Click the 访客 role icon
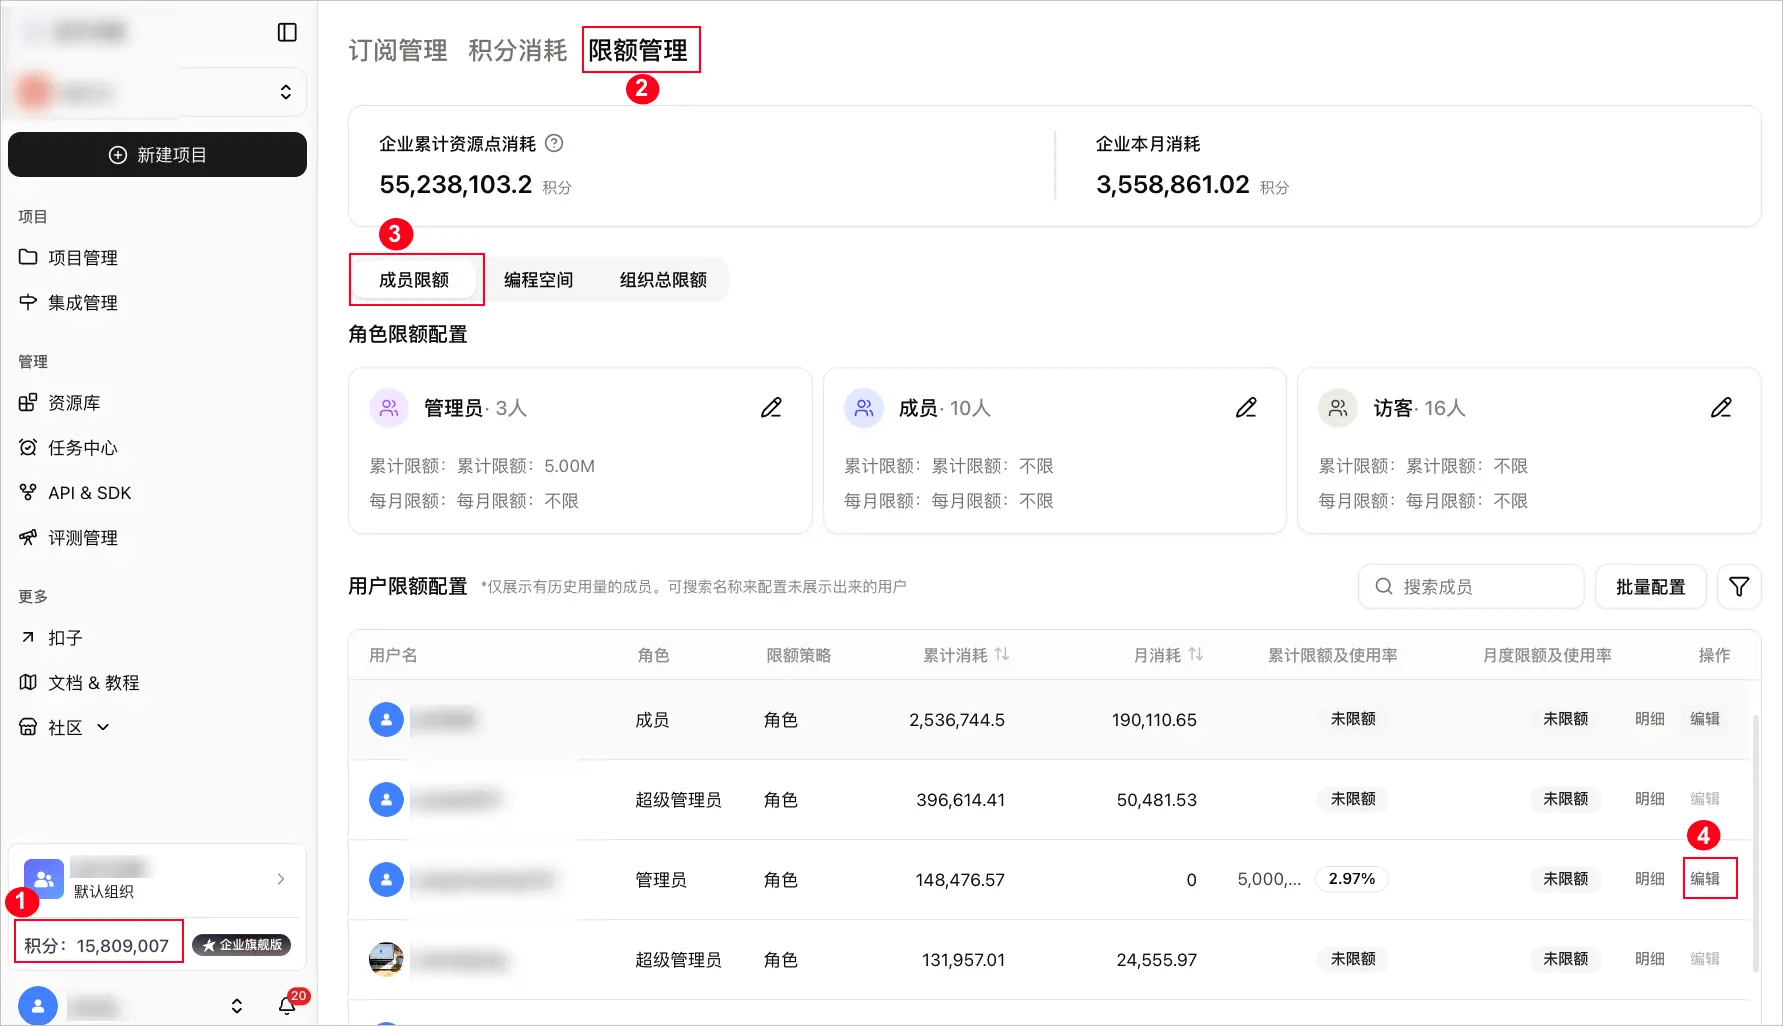Image resolution: width=1783 pixels, height=1026 pixels. pos(1338,408)
